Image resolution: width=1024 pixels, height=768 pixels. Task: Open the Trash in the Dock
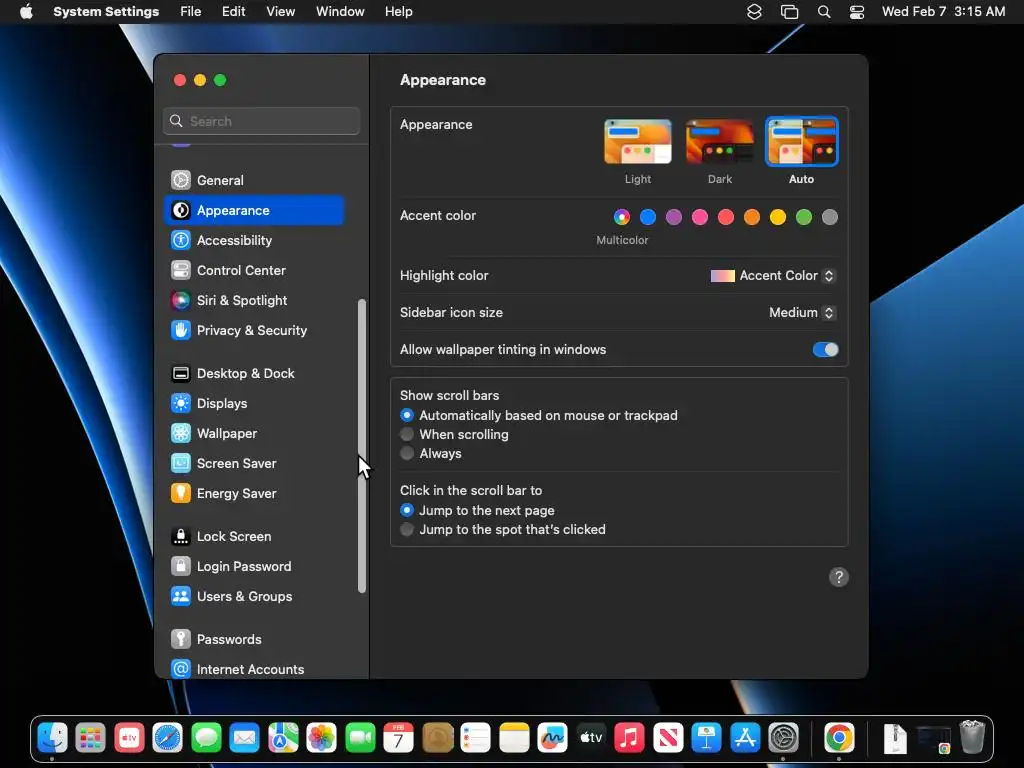click(972, 739)
